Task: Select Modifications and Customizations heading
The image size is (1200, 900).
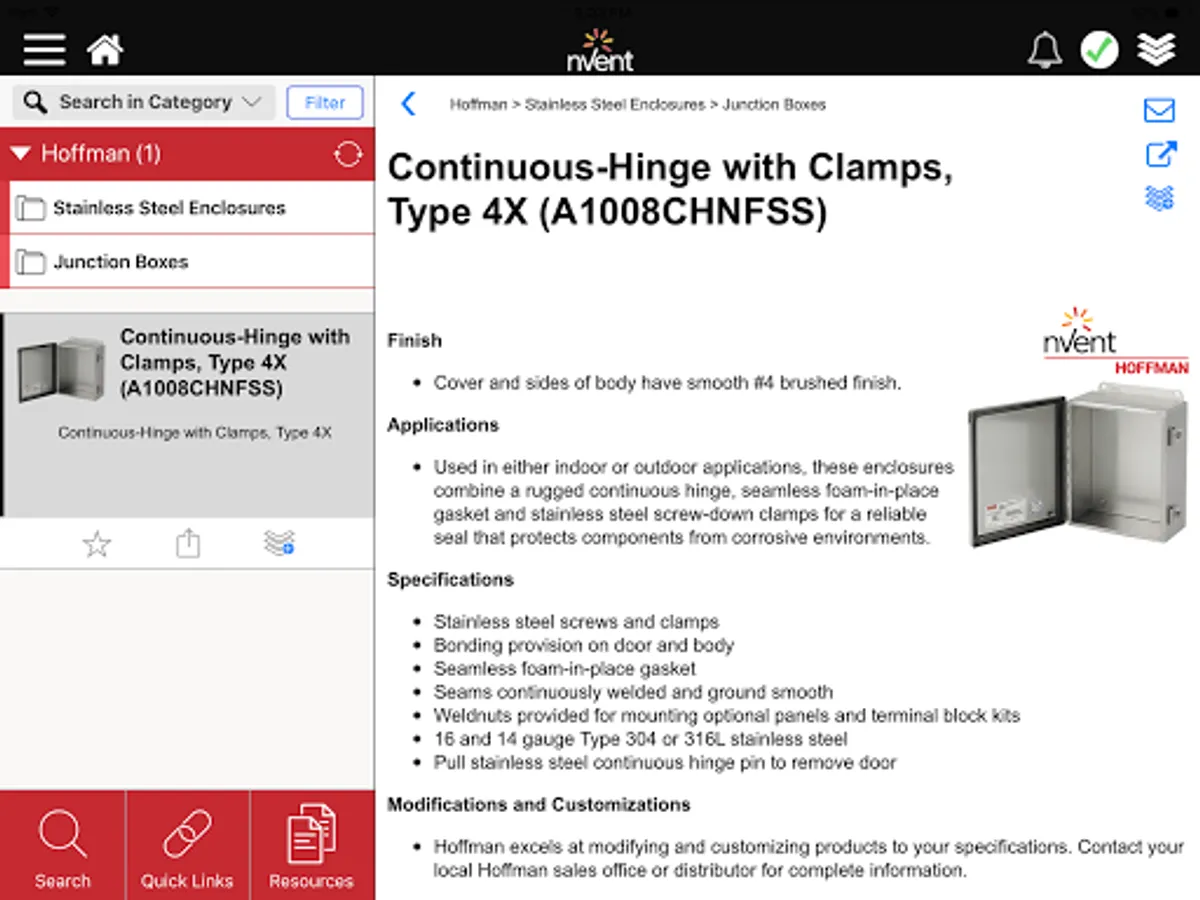Action: (x=539, y=805)
